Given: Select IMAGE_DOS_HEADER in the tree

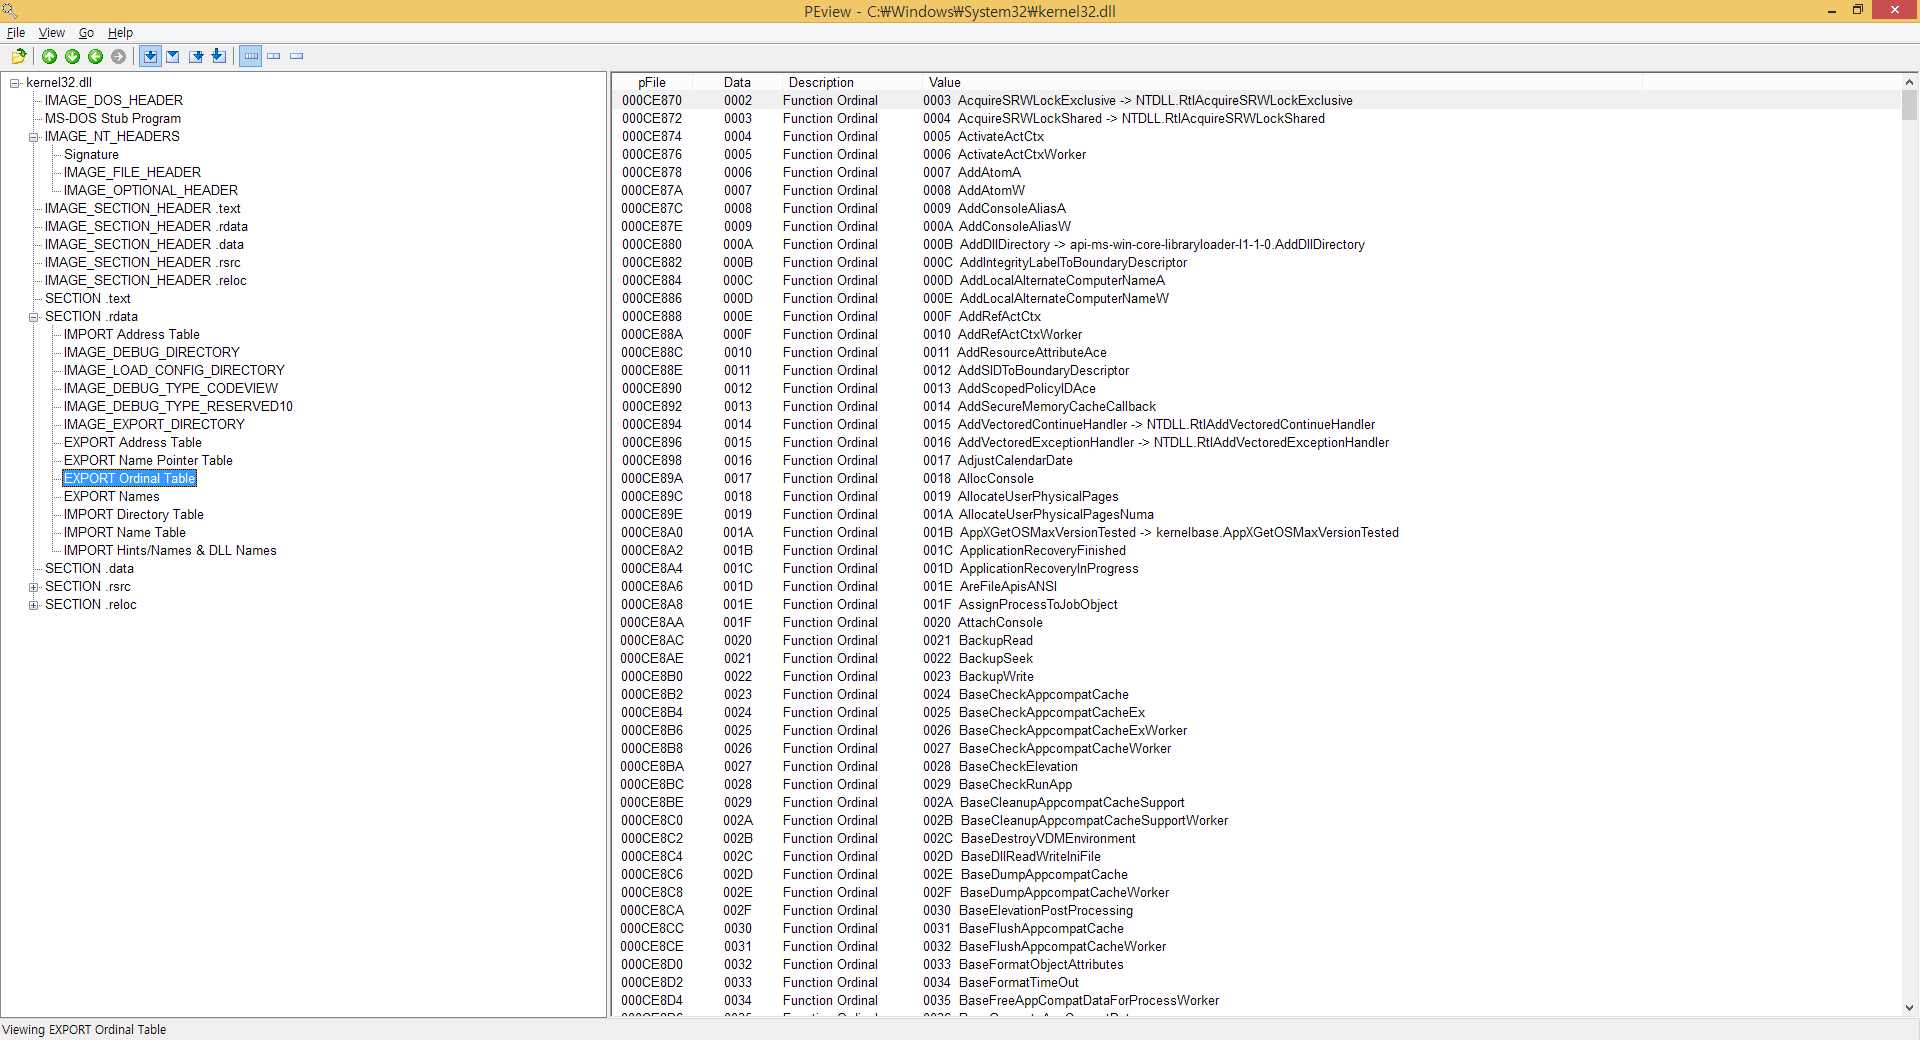Looking at the screenshot, I should (x=114, y=101).
